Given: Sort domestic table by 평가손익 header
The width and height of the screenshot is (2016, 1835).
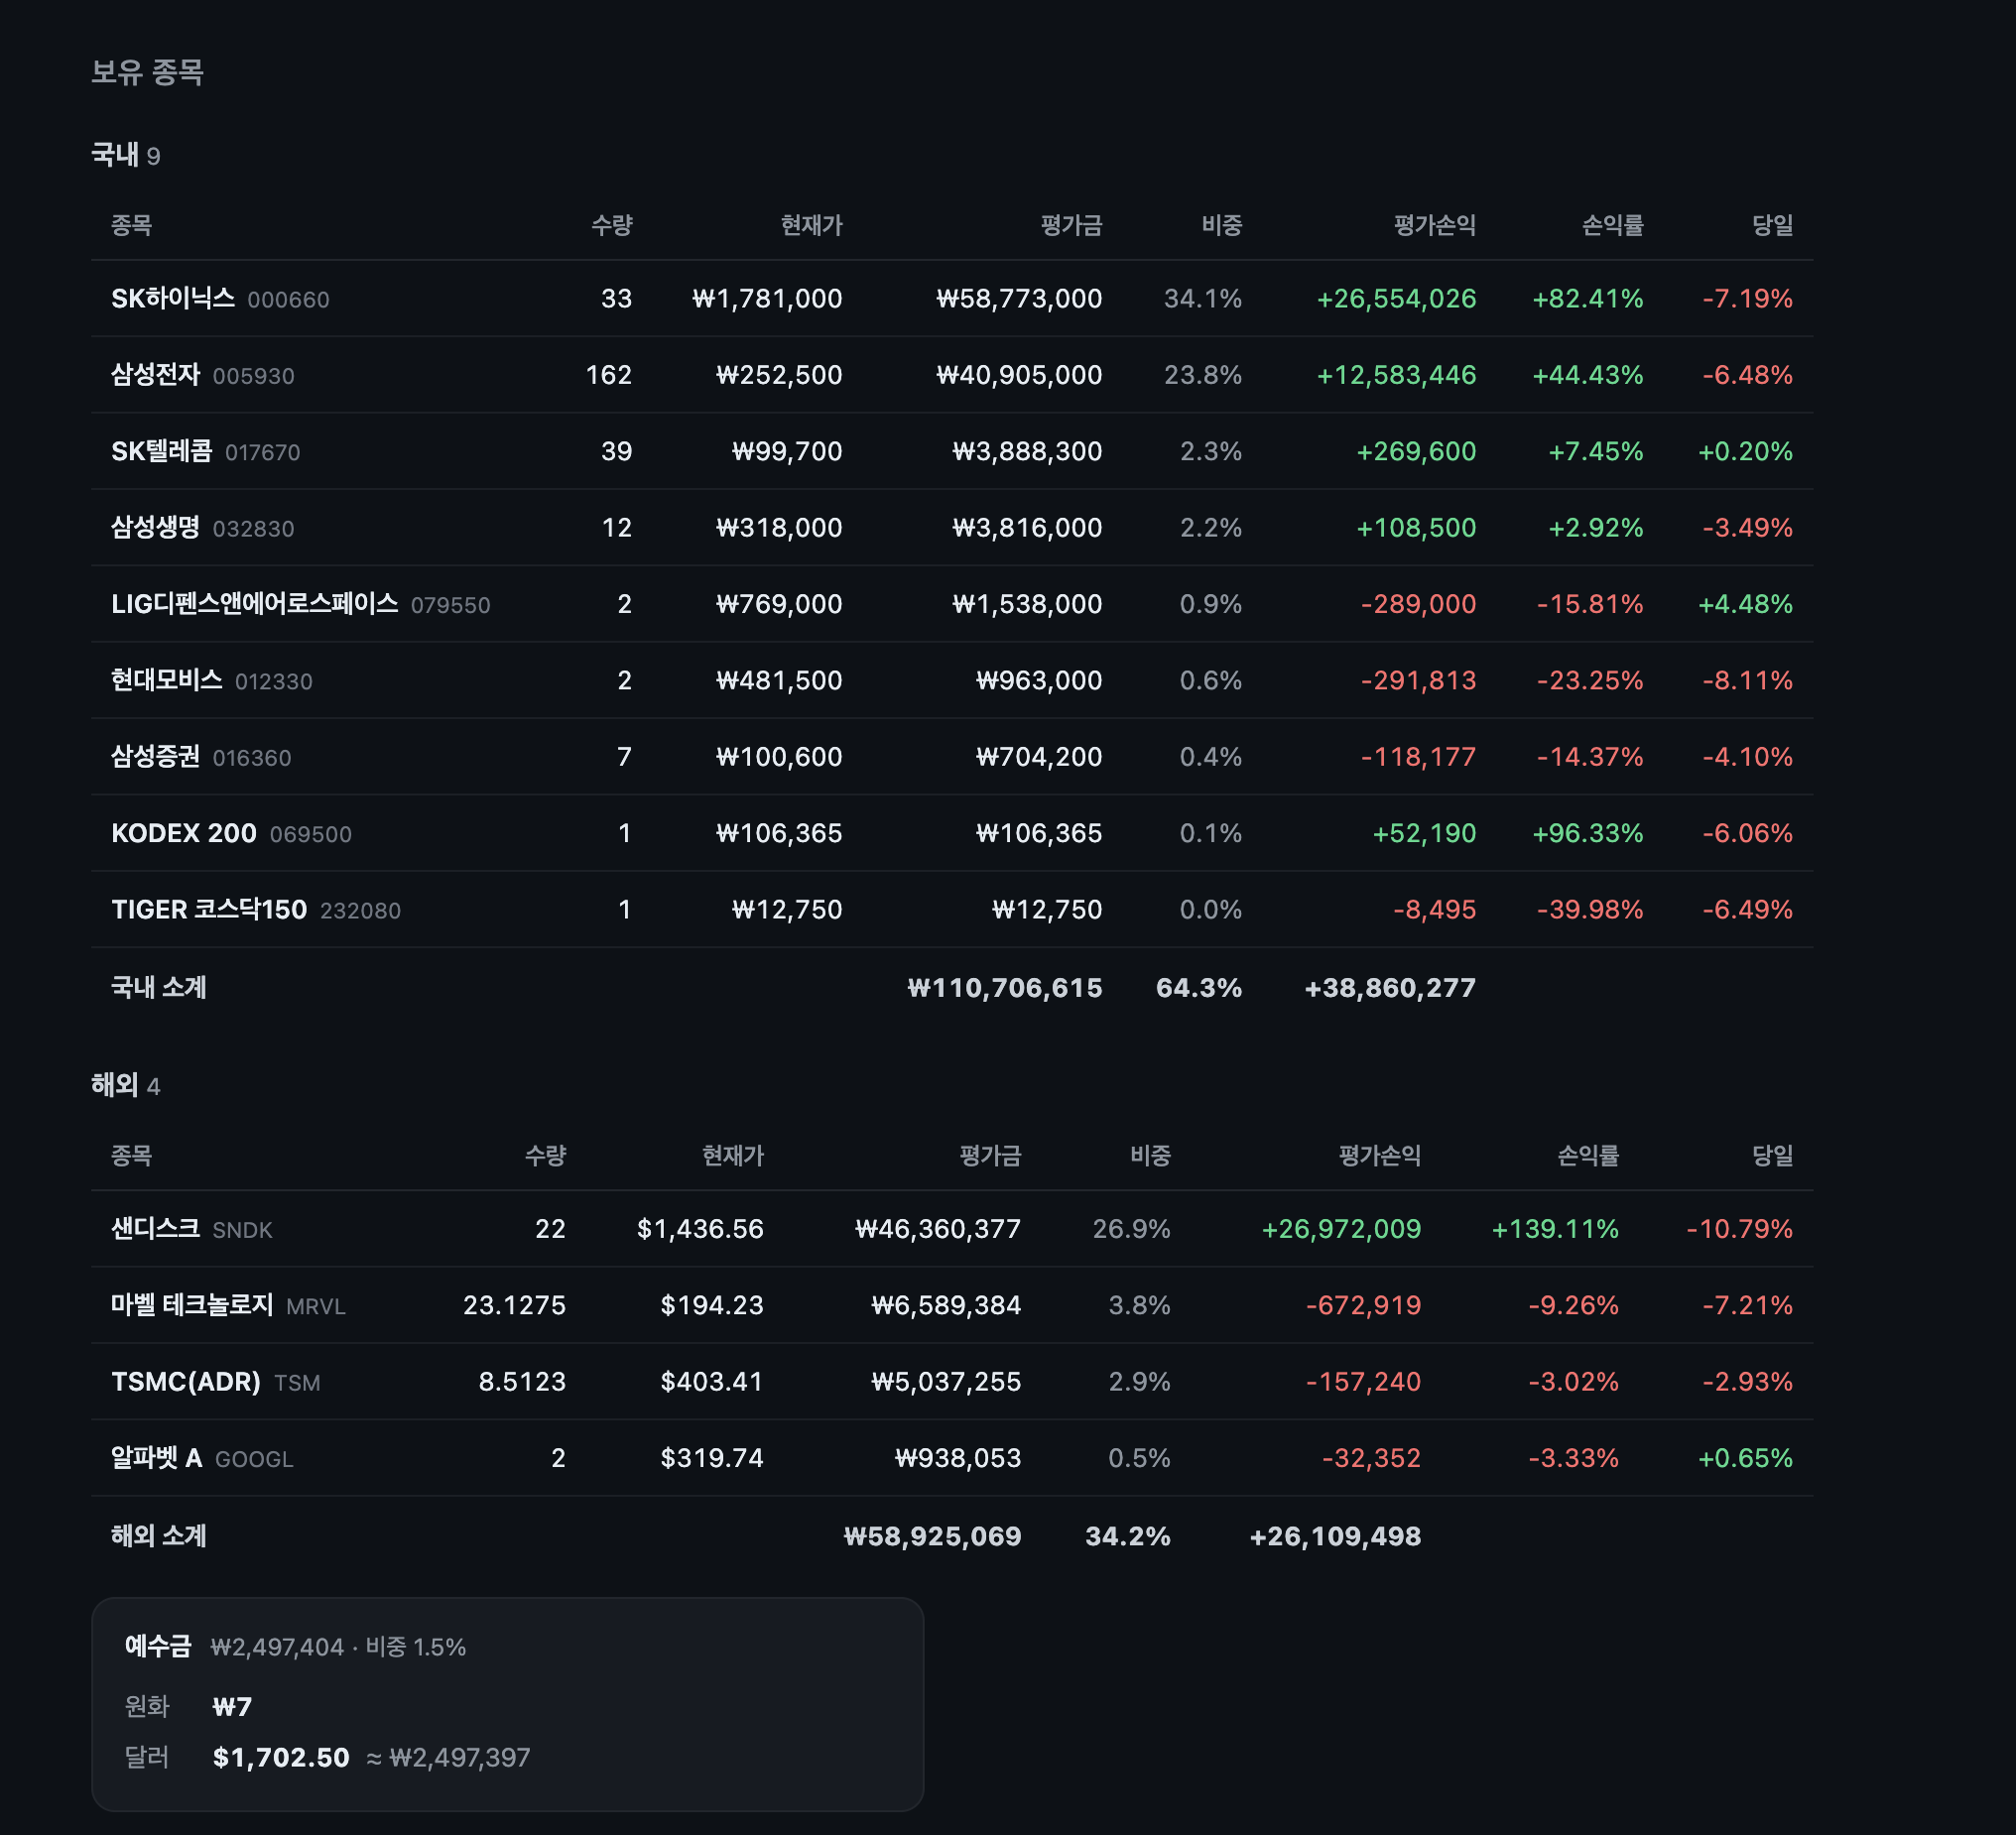Looking at the screenshot, I should (1434, 225).
